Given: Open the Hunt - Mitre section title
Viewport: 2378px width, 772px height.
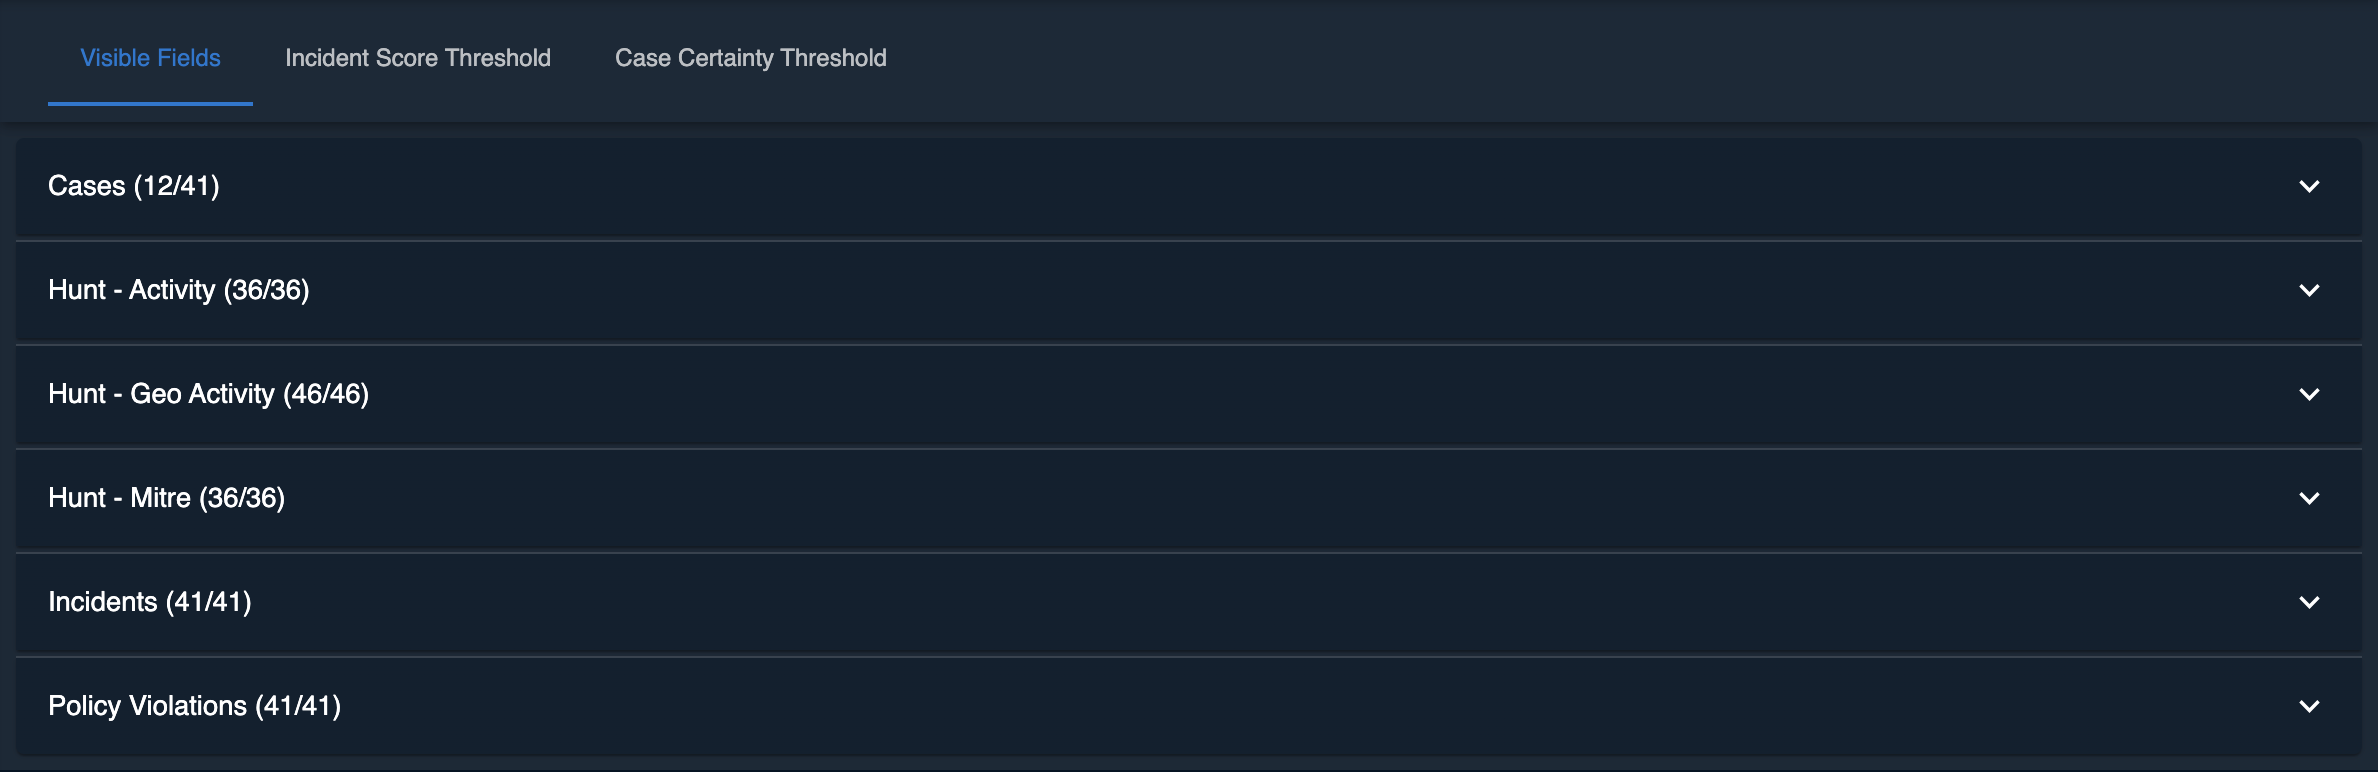Looking at the screenshot, I should pos(119,498).
